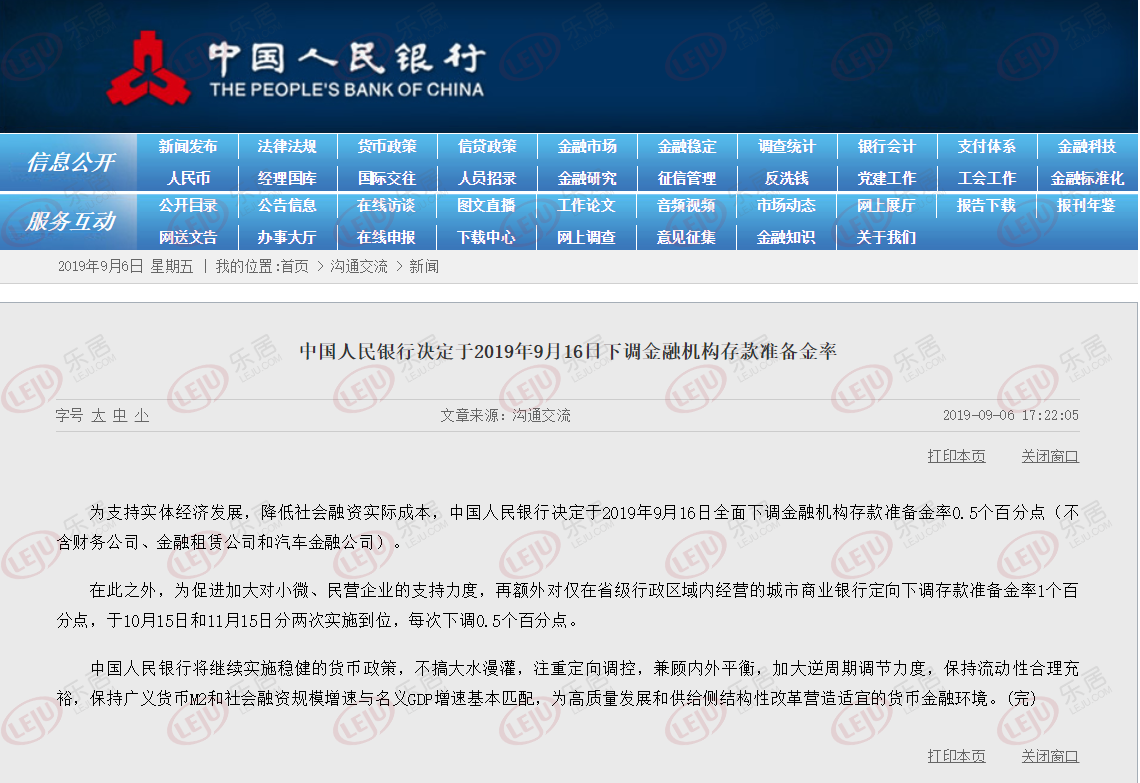Click top 关闭窗口 link
The image size is (1140, 783).
tap(1050, 457)
